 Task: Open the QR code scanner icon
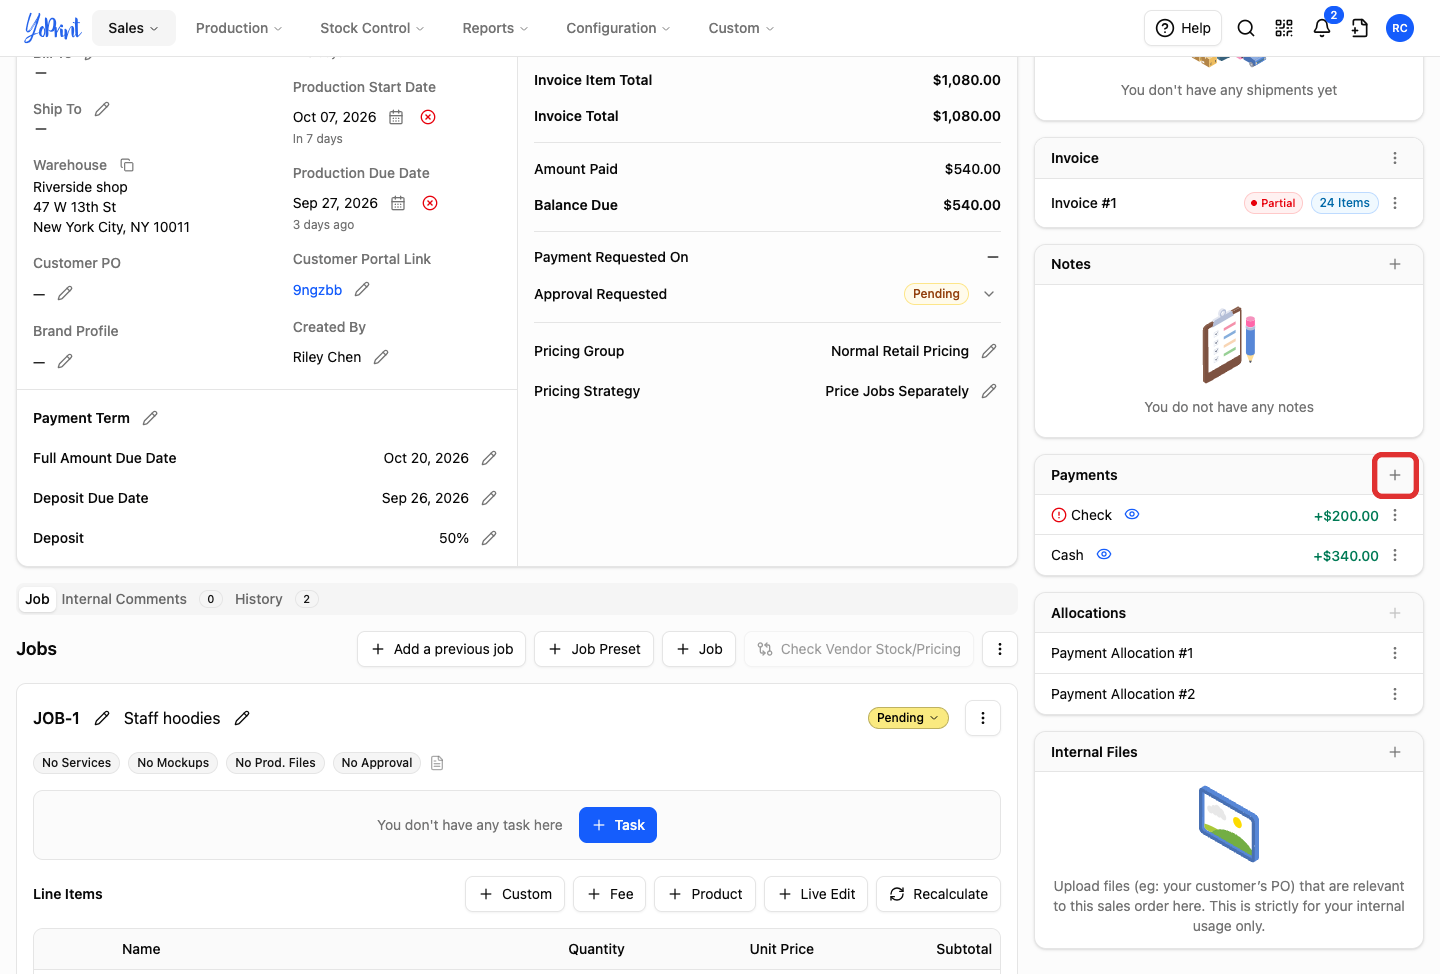1284,28
